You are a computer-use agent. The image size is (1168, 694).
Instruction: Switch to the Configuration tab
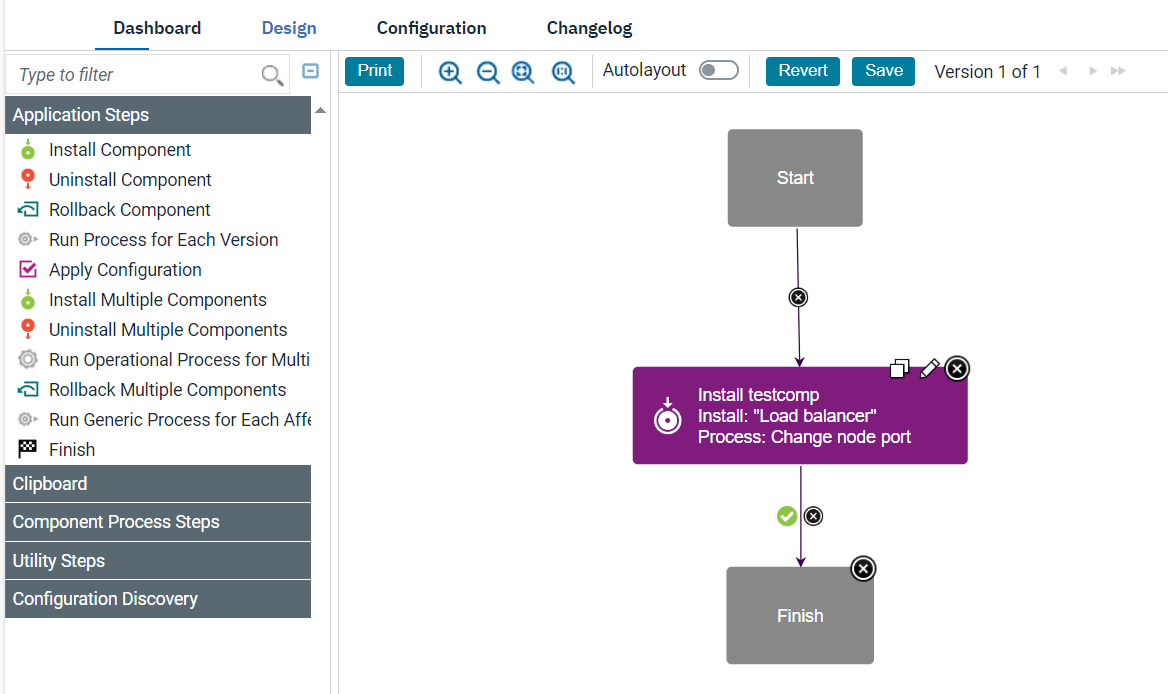431,27
